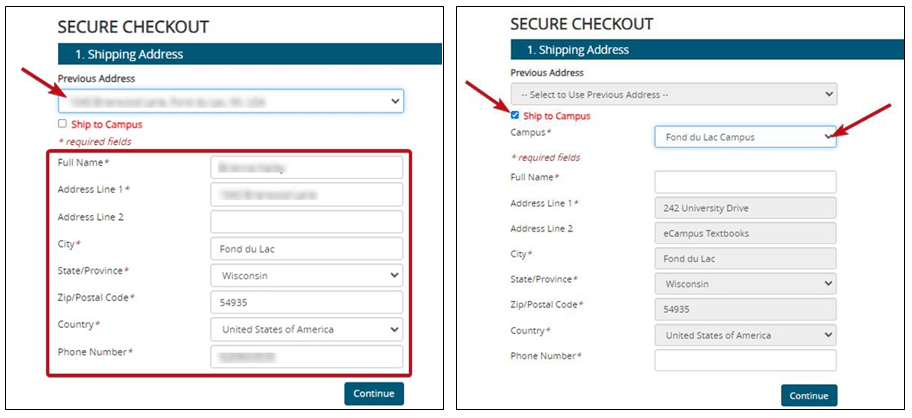
Task: Open State/Province dropdown in left form
Action: [x=306, y=275]
